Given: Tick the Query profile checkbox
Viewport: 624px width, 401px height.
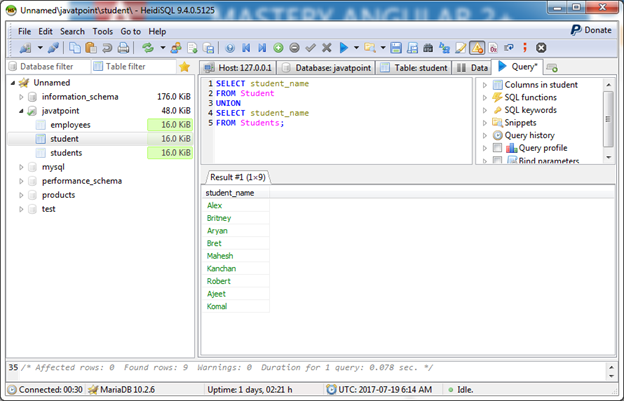Looking at the screenshot, I should [497, 148].
